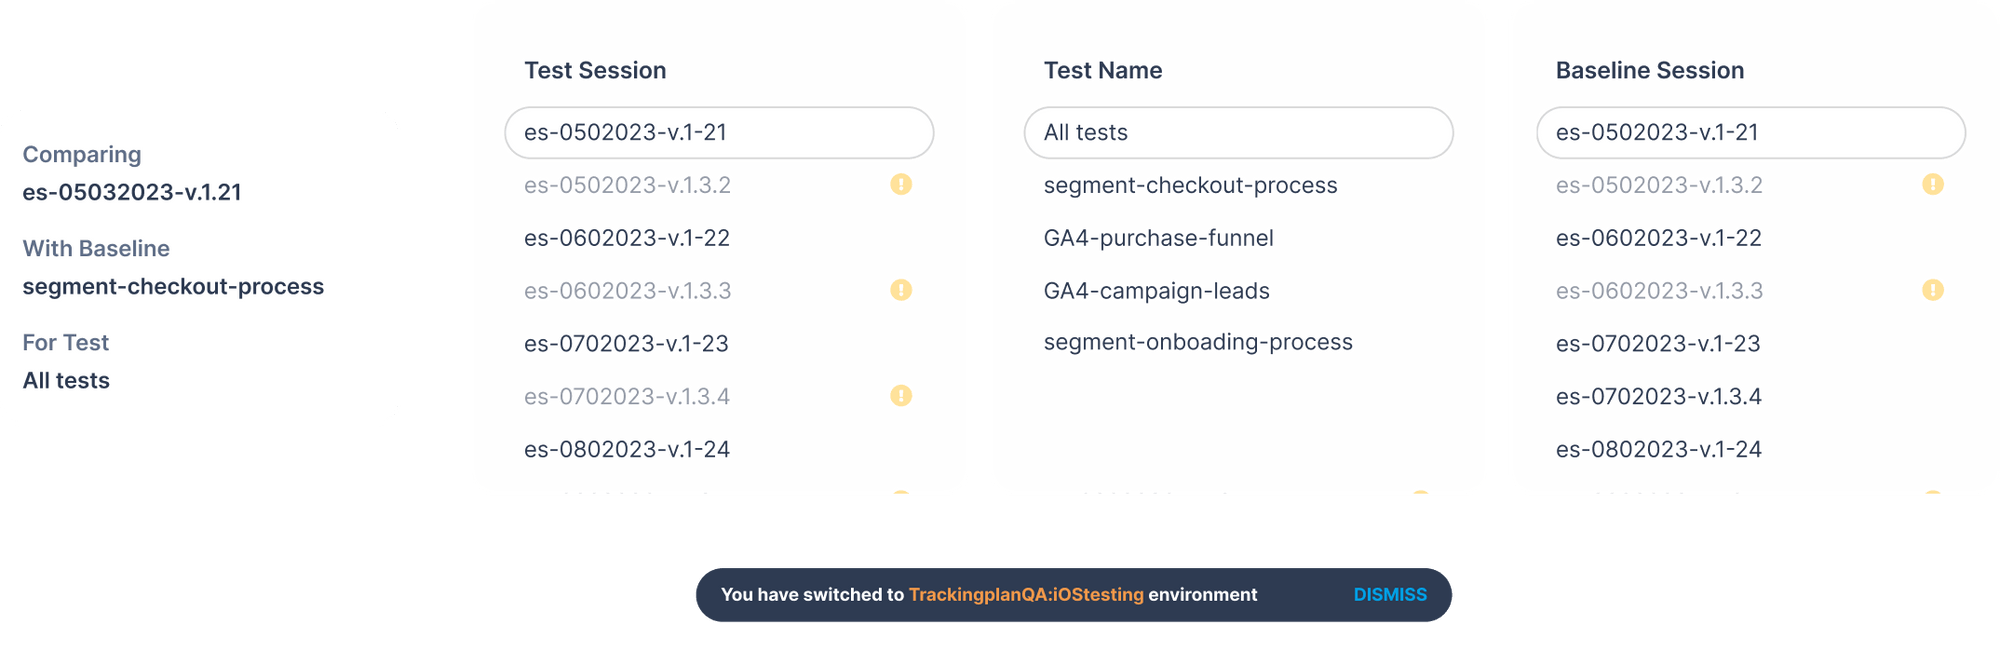Click the warning badge beside es-0602023-v.1.3.3 baseline session
The image size is (2000, 654).
click(1932, 290)
